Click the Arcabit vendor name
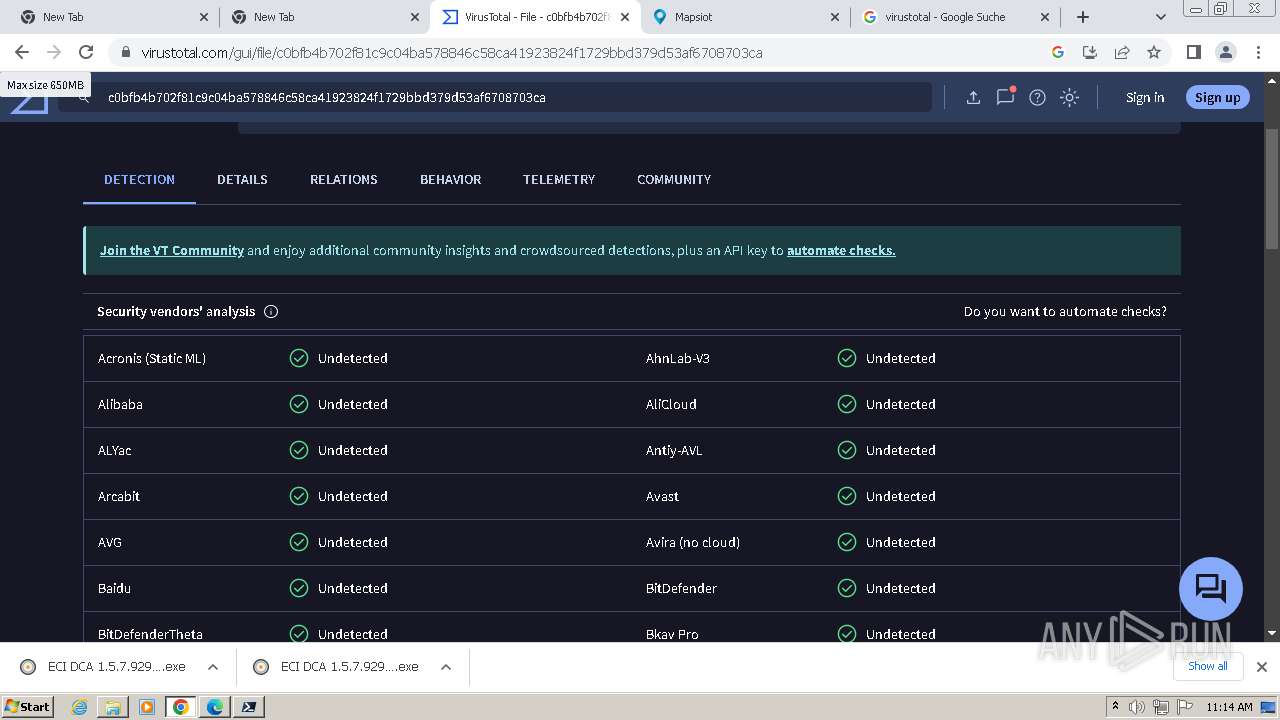 point(119,496)
